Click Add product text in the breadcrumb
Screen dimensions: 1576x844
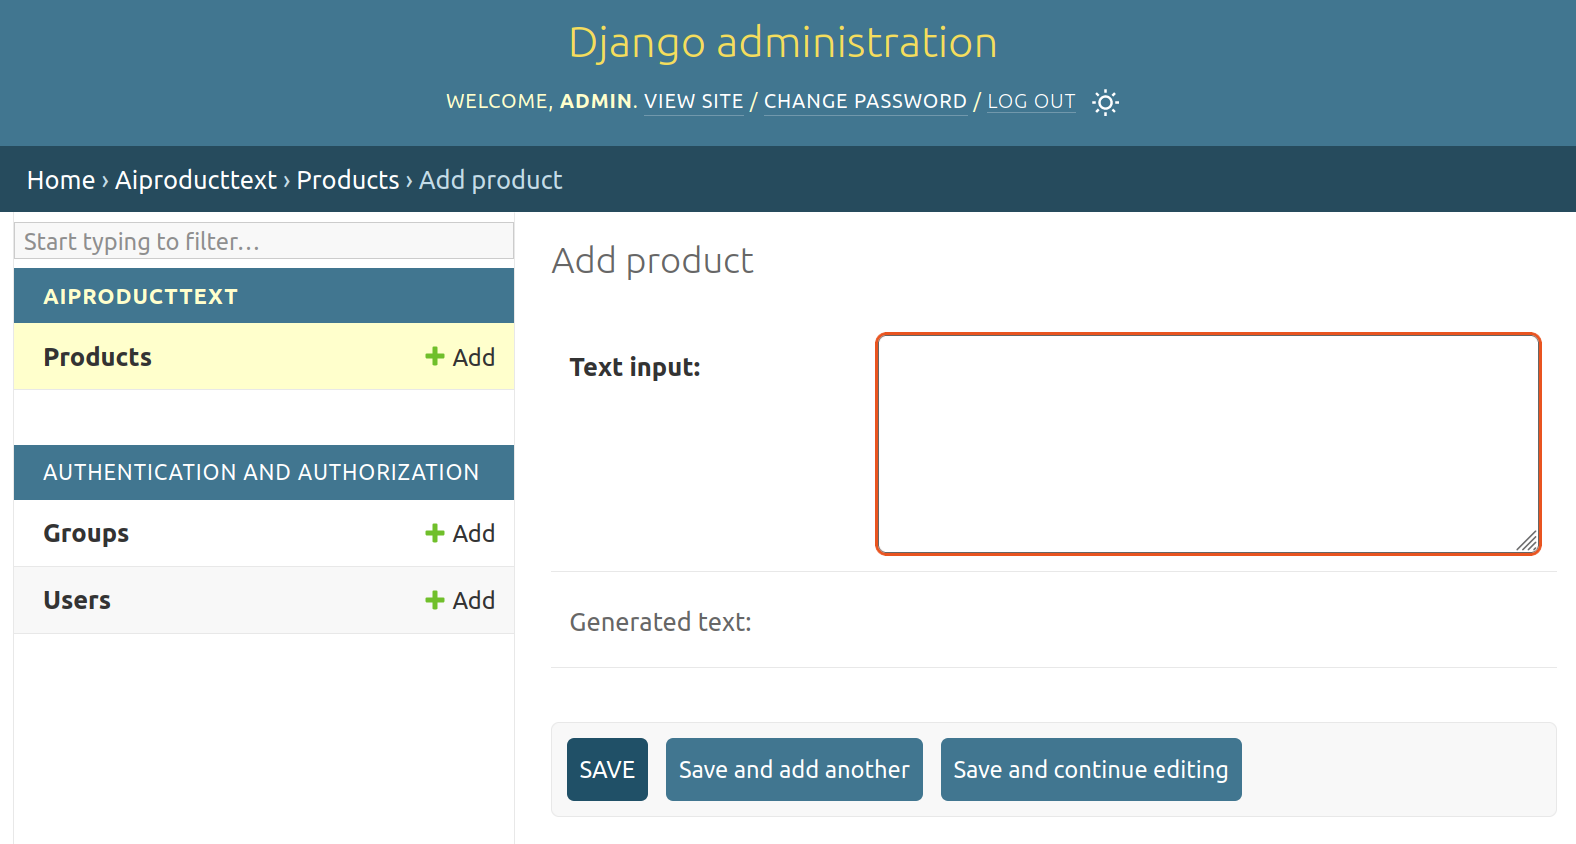[491, 180]
